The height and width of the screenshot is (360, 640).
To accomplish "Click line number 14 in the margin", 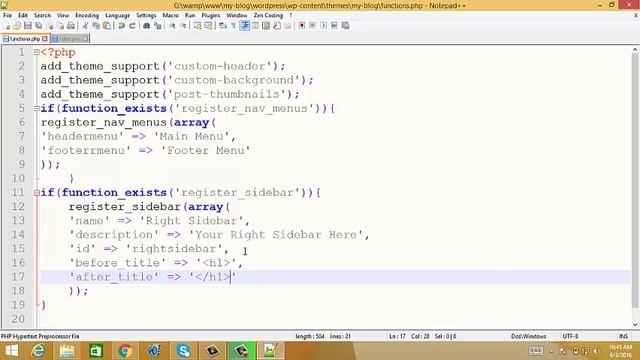I will click(18, 235).
